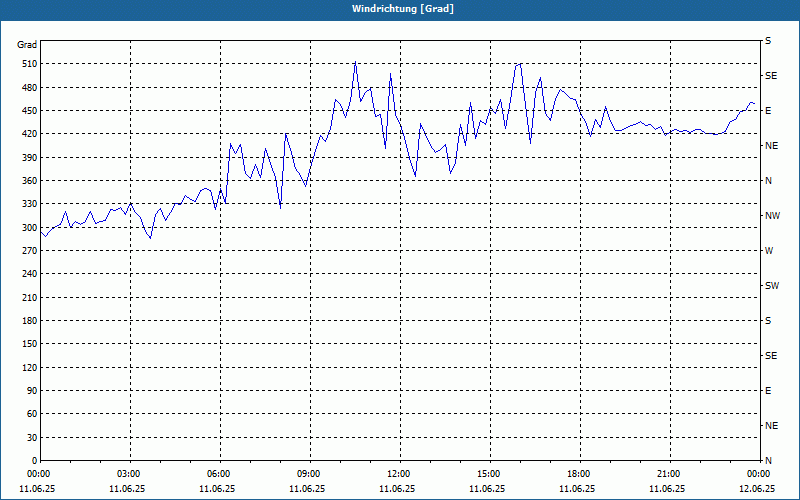The width and height of the screenshot is (800, 500).
Task: Pick the 15:00 time label on the x-axis
Action: pyautogui.click(x=489, y=474)
